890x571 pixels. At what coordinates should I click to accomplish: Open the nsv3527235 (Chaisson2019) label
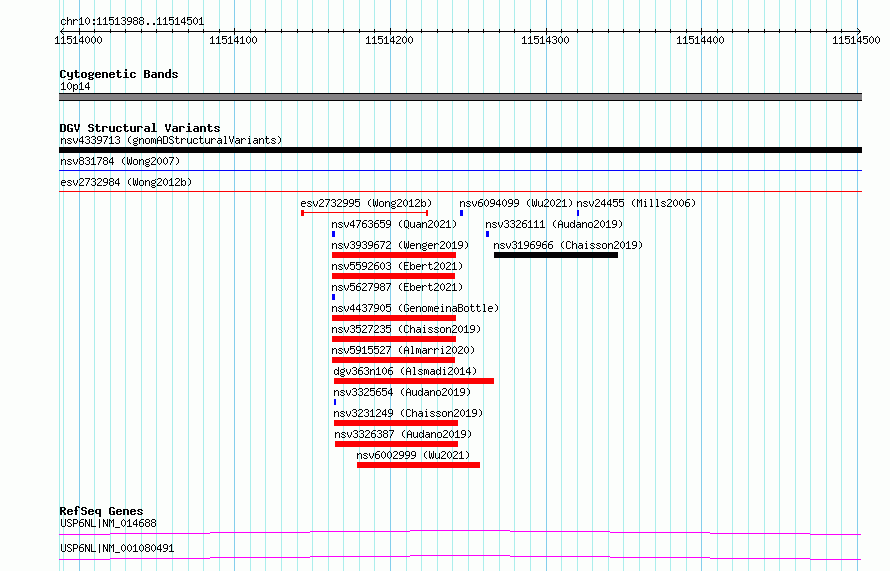(x=406, y=329)
